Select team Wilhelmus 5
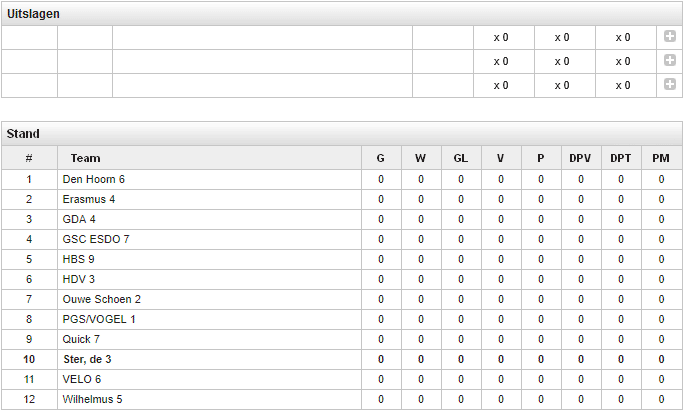This screenshot has height=411, width=684. [x=92, y=399]
